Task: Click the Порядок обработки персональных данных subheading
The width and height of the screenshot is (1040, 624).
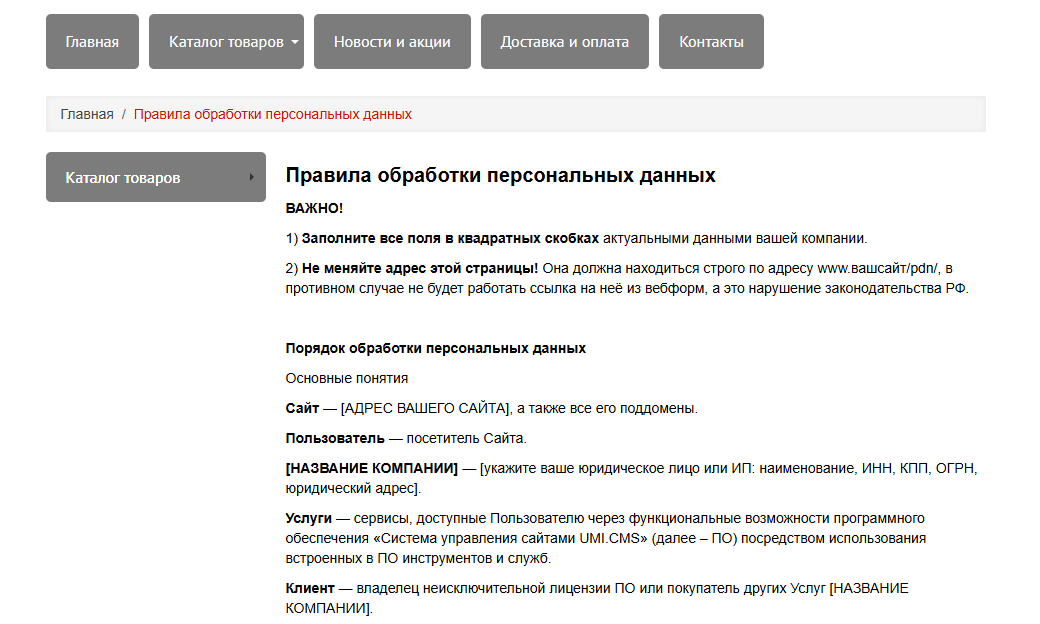Action: (x=436, y=348)
